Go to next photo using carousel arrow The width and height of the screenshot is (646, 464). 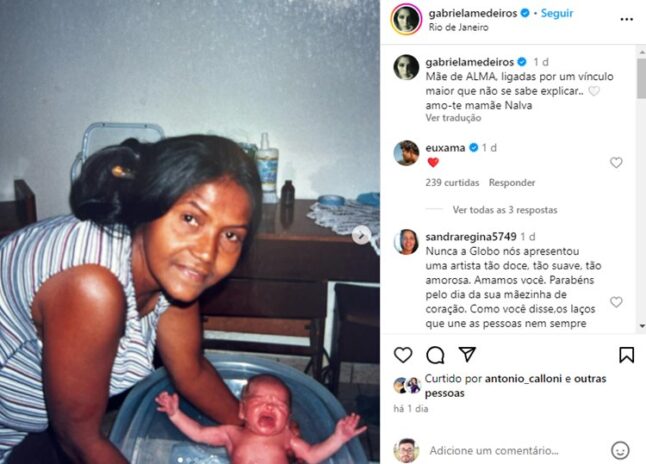pos(361,235)
